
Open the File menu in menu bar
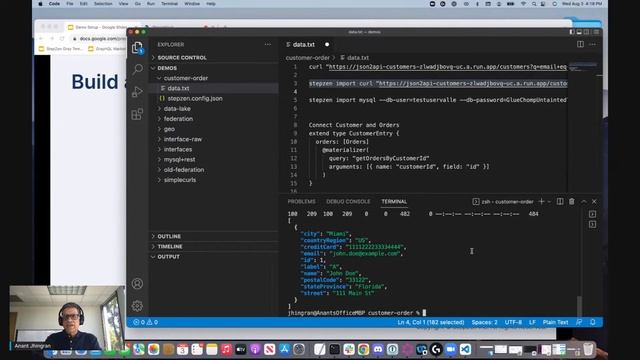coord(70,4)
